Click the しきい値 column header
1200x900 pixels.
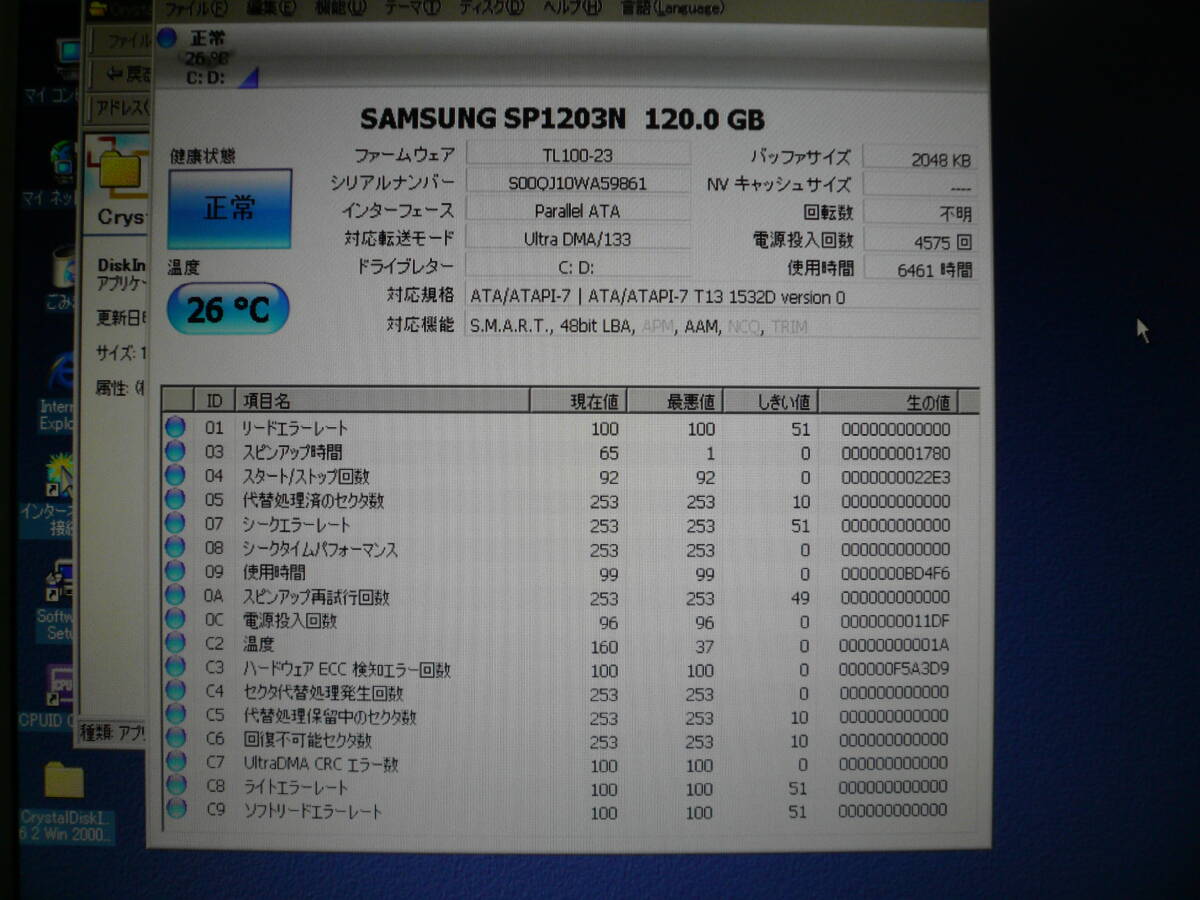click(x=769, y=401)
